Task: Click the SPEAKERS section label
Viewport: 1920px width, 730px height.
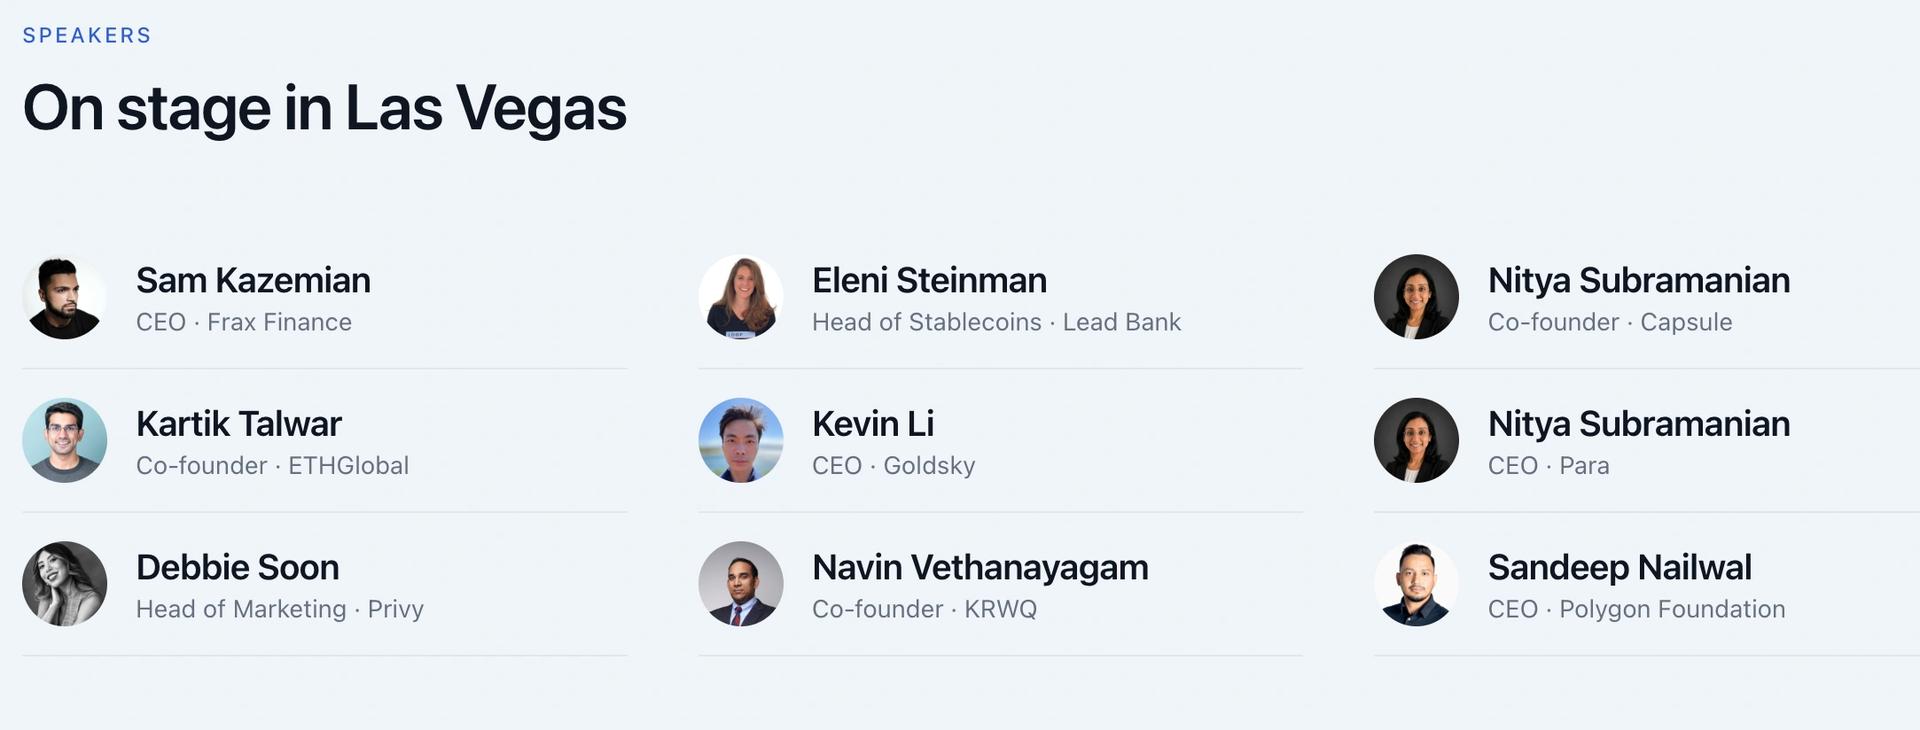Action: pyautogui.click(x=87, y=35)
